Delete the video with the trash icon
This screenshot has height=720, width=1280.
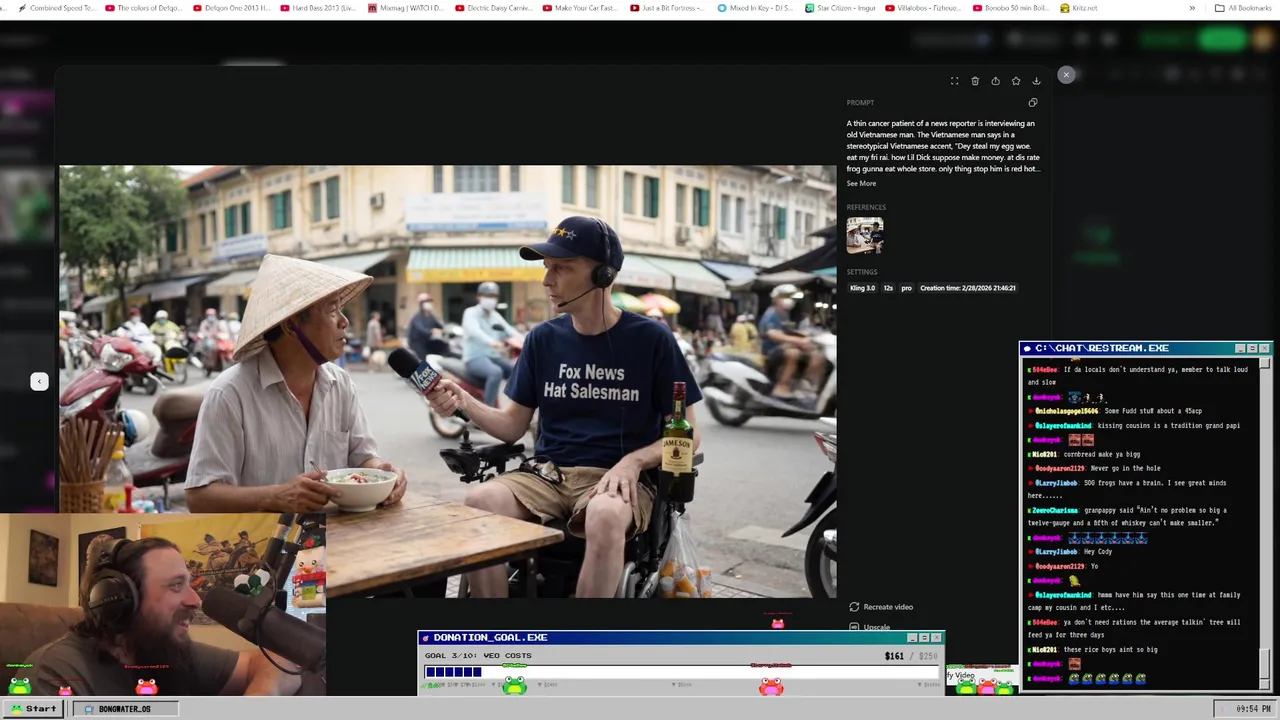coord(975,81)
